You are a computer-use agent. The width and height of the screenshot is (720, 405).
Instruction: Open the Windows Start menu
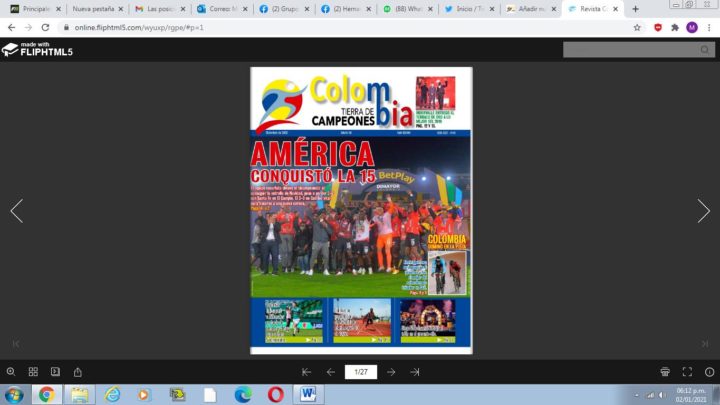coord(14,394)
